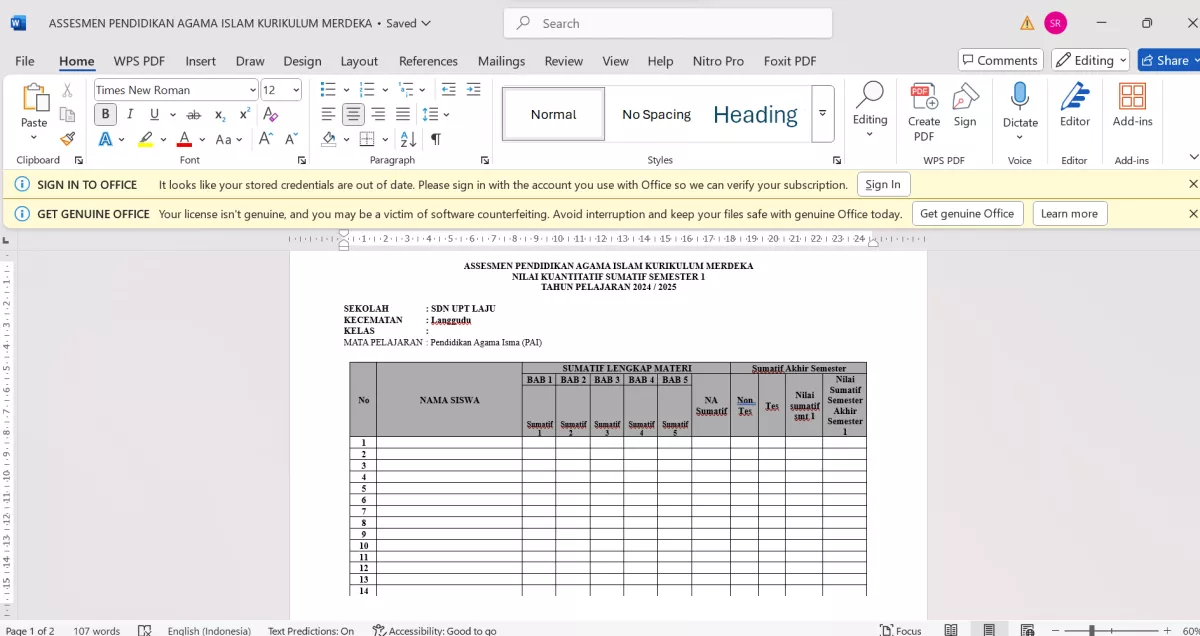
Task: Open the Editor pane
Action: click(x=1075, y=106)
